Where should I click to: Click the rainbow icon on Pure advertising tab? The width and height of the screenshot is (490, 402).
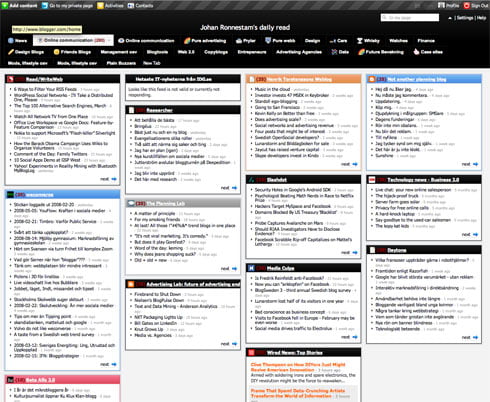pyautogui.click(x=187, y=41)
